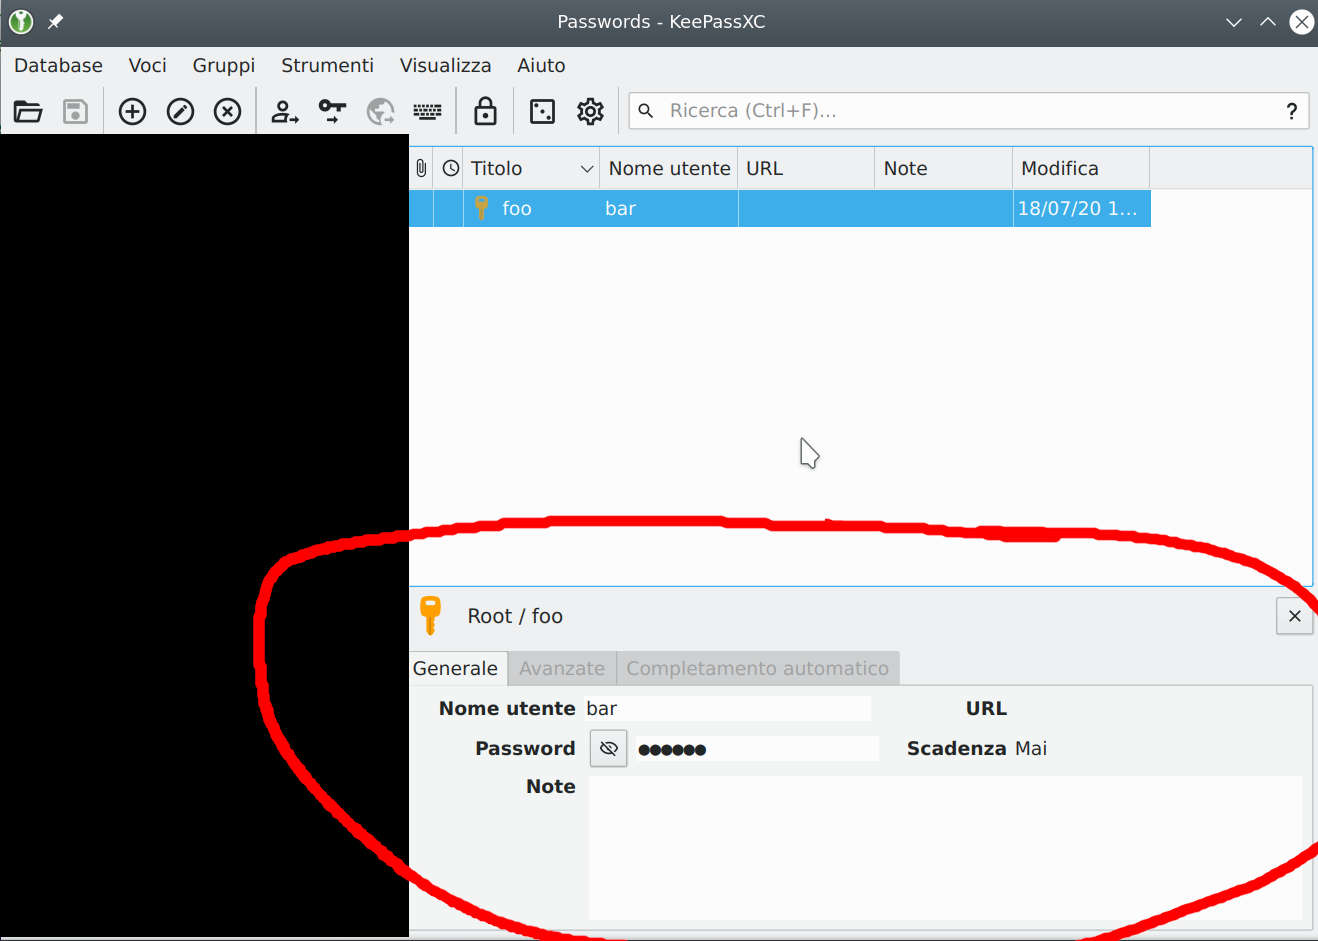Open password generator dice icon
This screenshot has width=1318, height=941.
click(x=542, y=111)
